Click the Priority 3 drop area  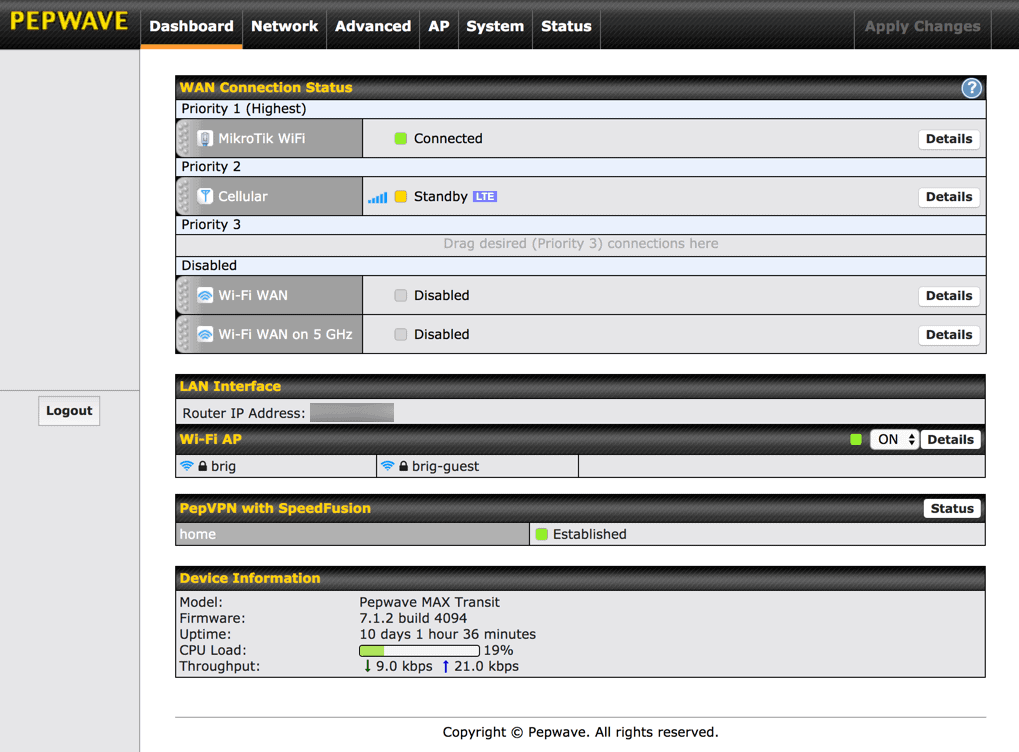(x=580, y=244)
